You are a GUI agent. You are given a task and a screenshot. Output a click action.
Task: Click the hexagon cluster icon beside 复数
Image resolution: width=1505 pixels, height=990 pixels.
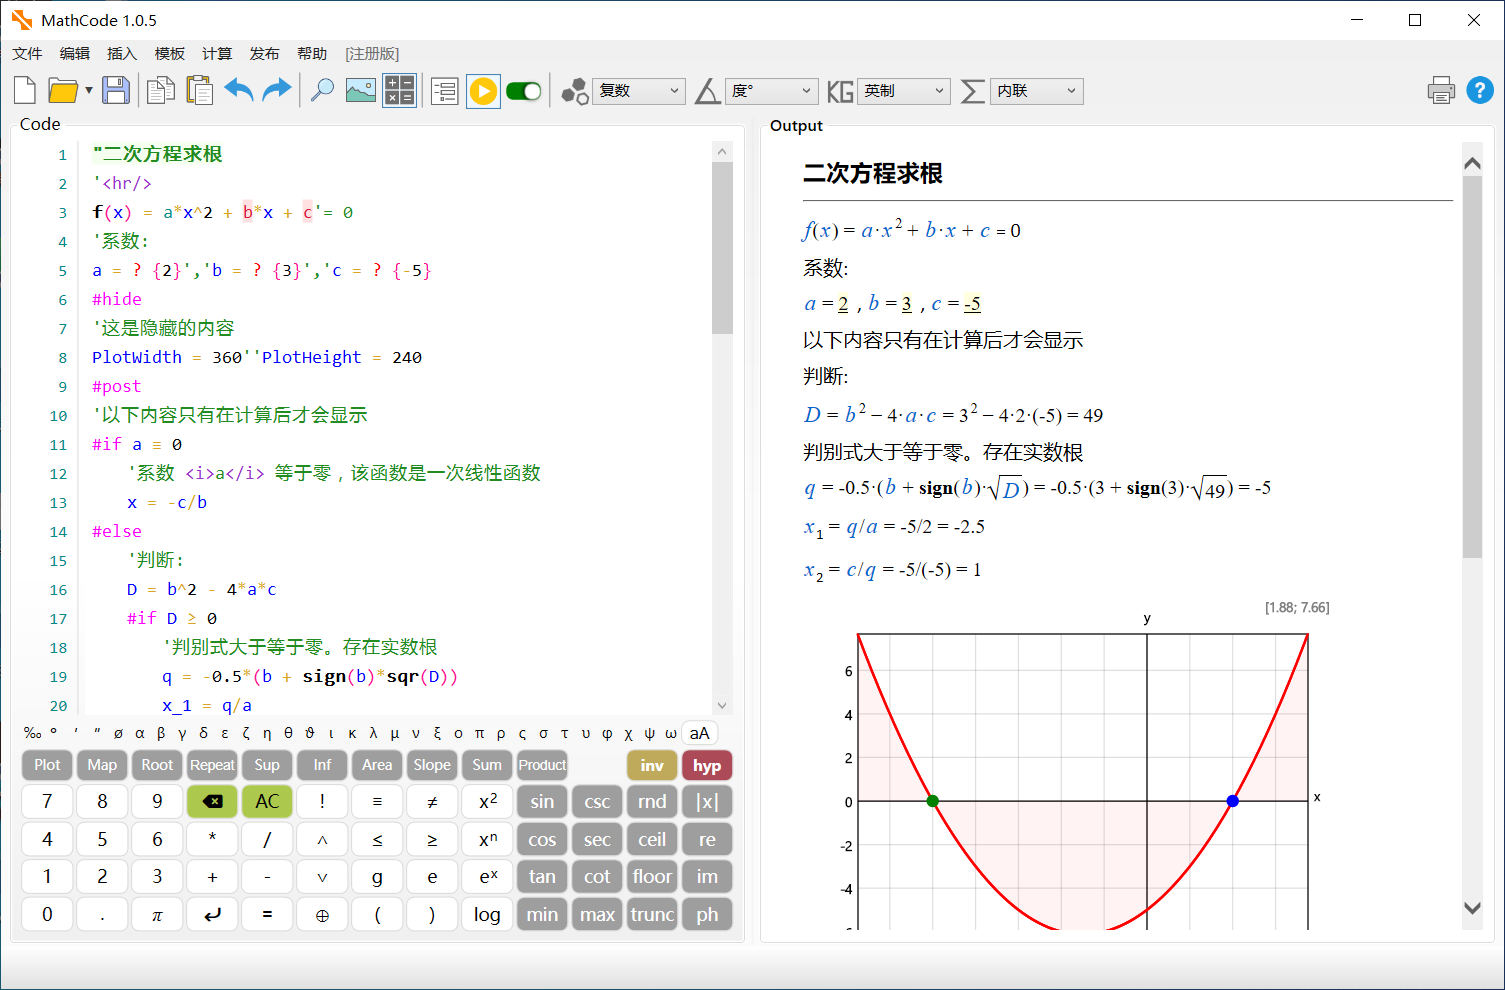[x=574, y=91]
